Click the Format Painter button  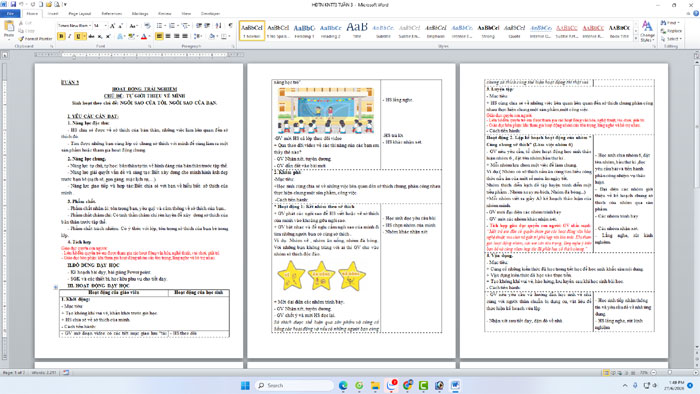click(x=36, y=39)
